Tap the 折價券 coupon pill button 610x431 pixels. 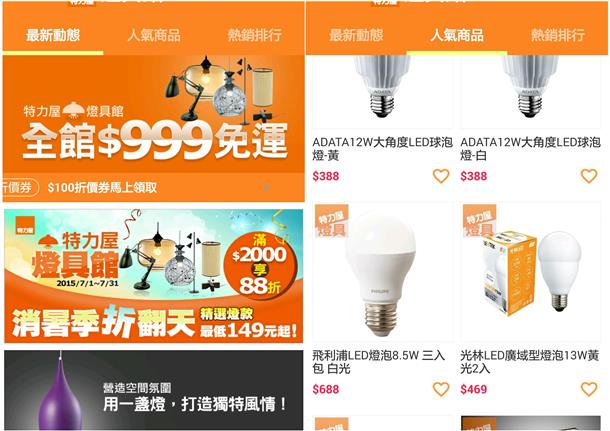tap(21, 188)
